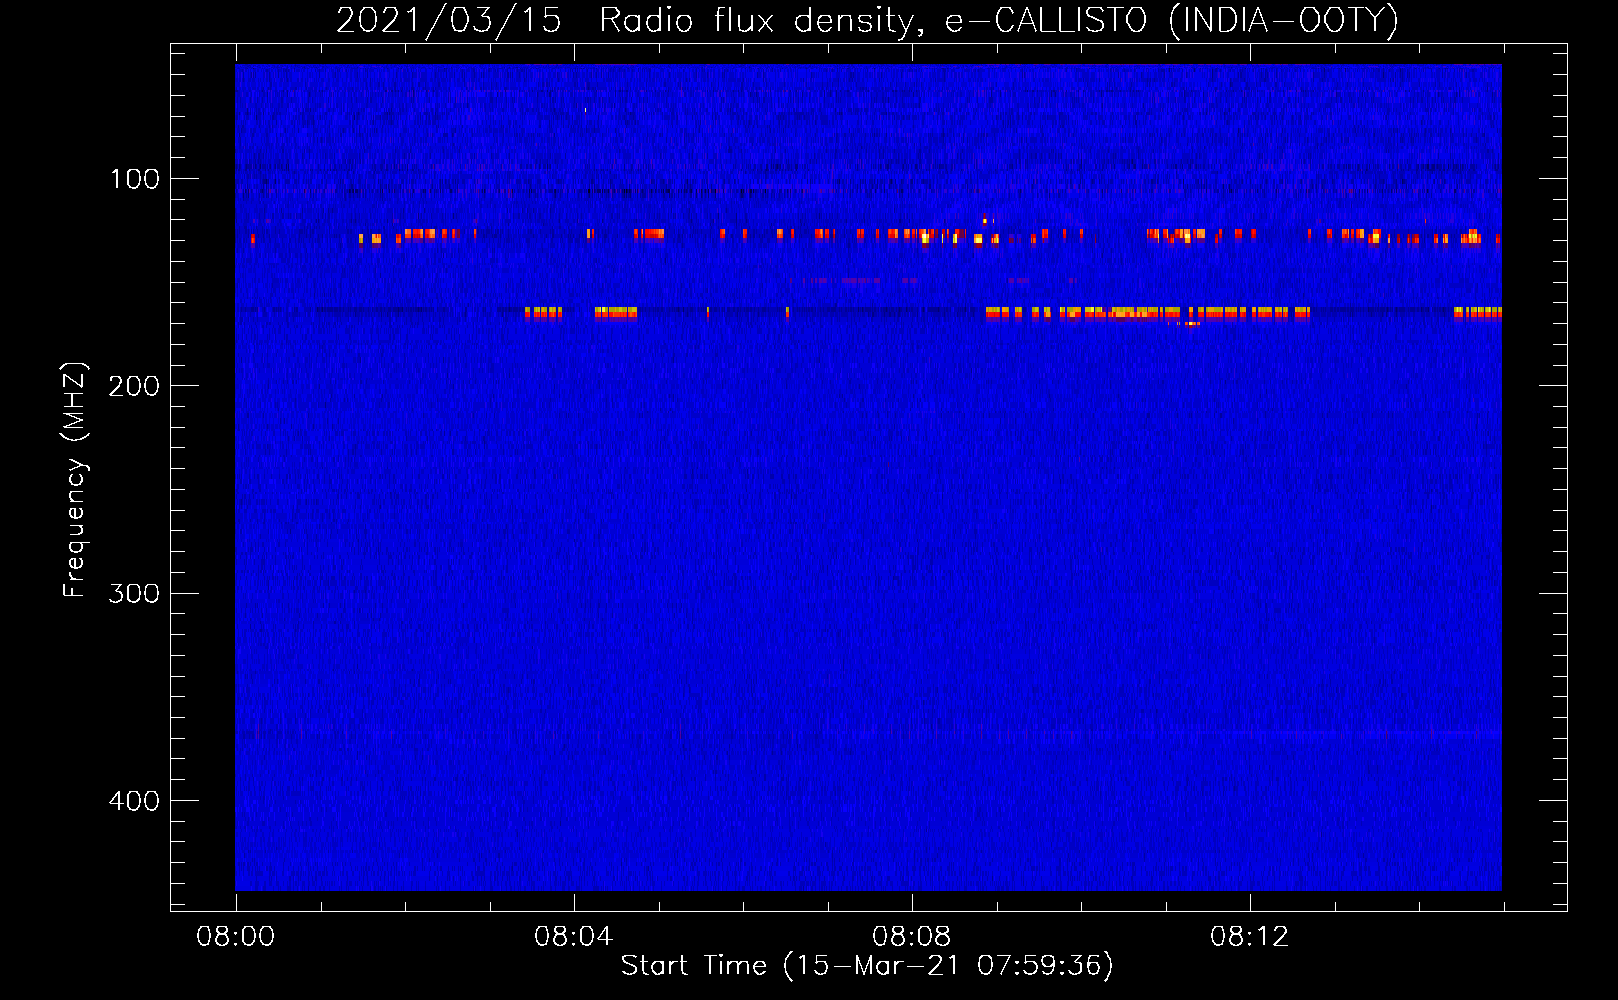Click the 300 frequency tick label
The height and width of the screenshot is (1000, 1618).
click(x=135, y=594)
